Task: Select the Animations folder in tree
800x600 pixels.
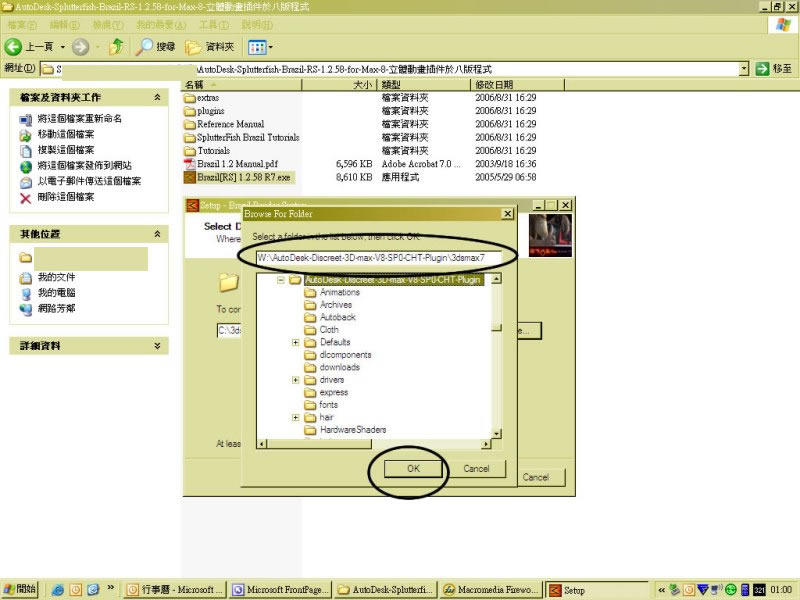Action: coord(332,292)
